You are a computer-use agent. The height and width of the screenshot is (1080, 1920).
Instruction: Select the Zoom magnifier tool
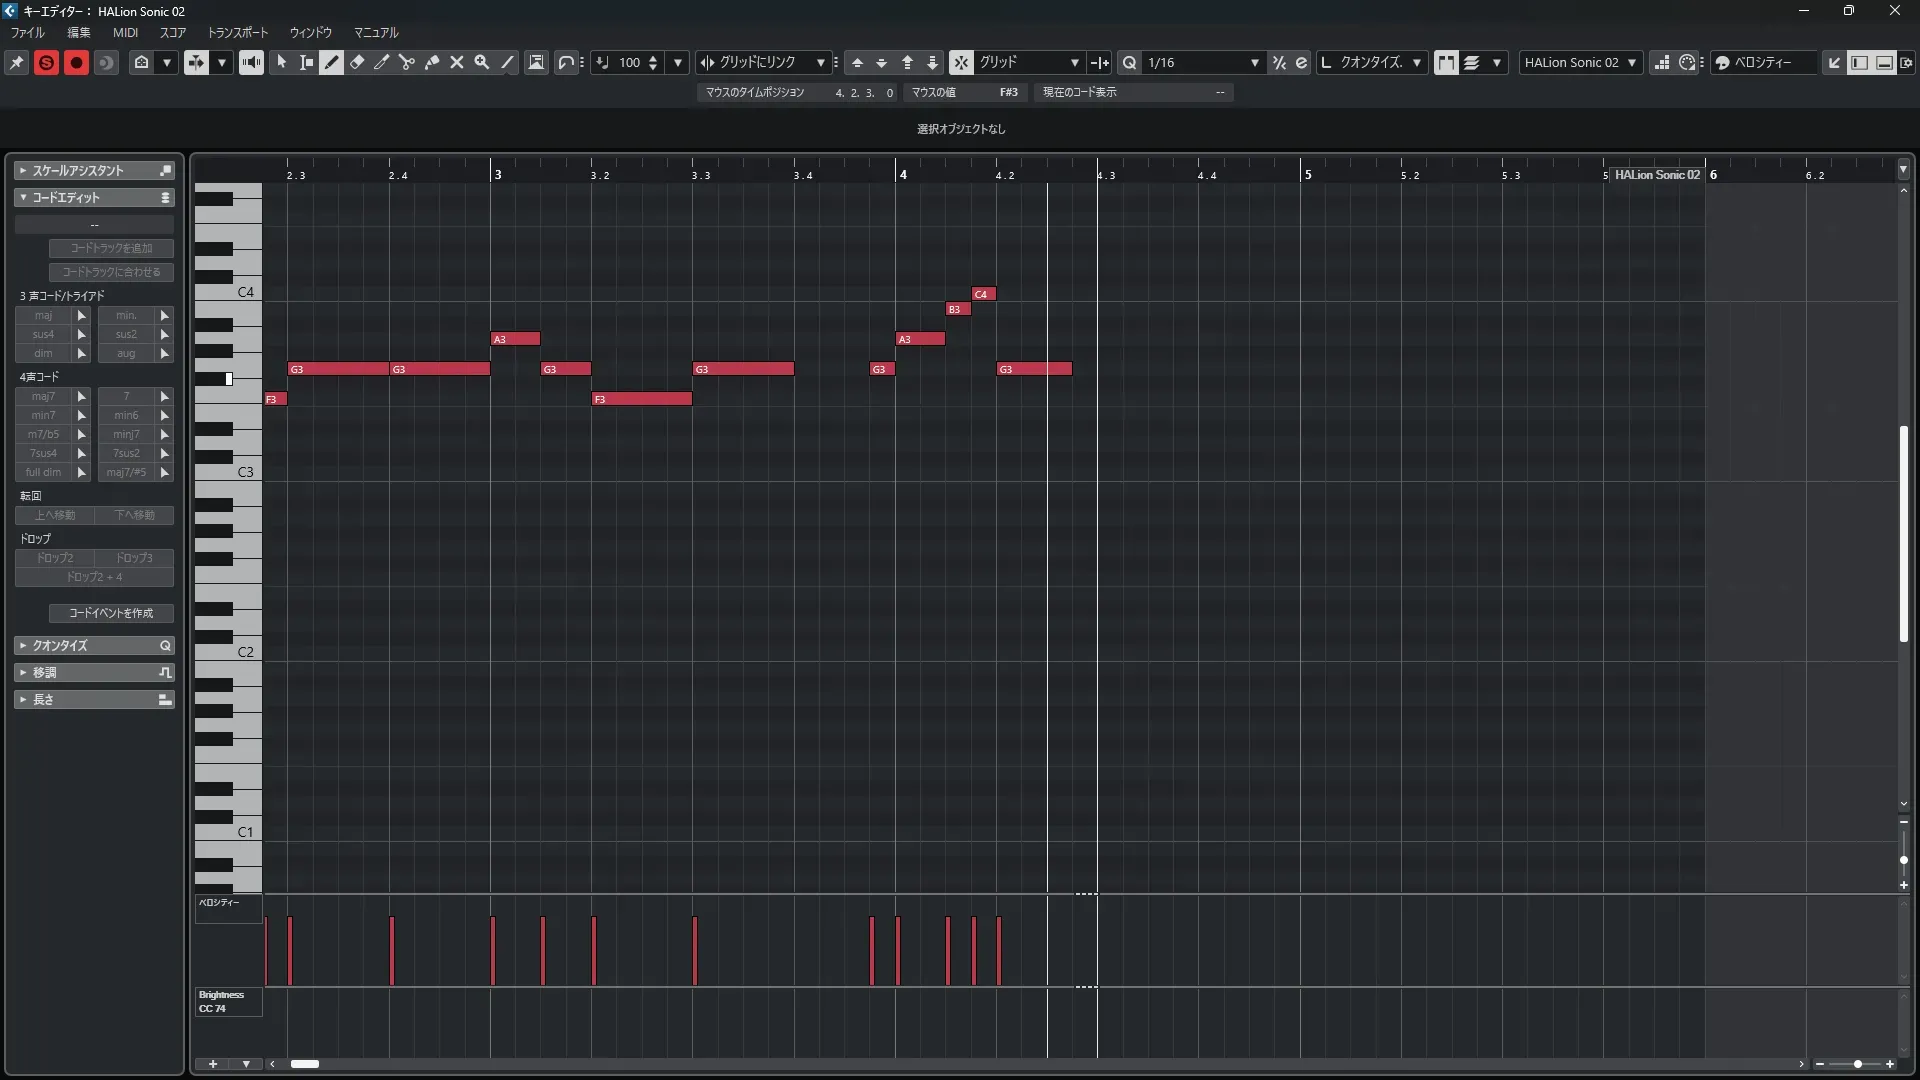(x=482, y=63)
